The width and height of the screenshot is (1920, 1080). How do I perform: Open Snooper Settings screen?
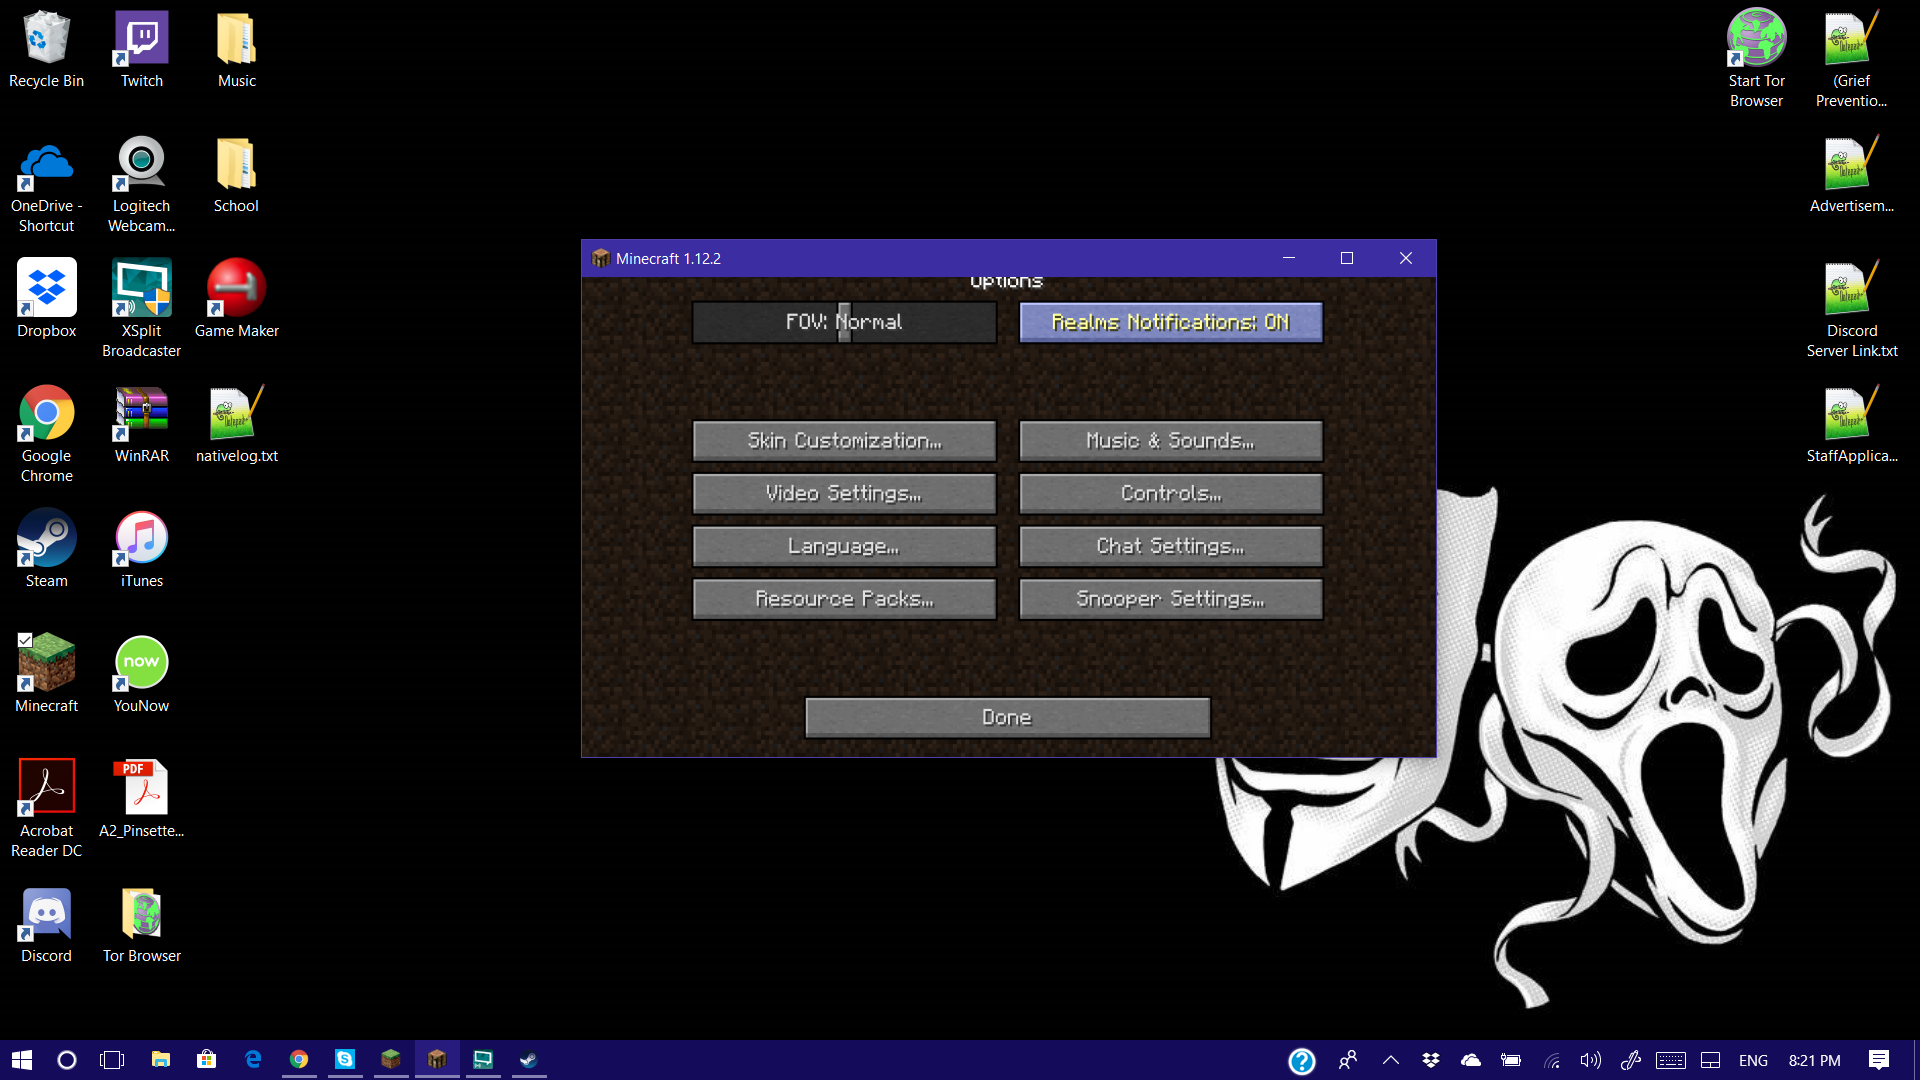pos(1170,599)
